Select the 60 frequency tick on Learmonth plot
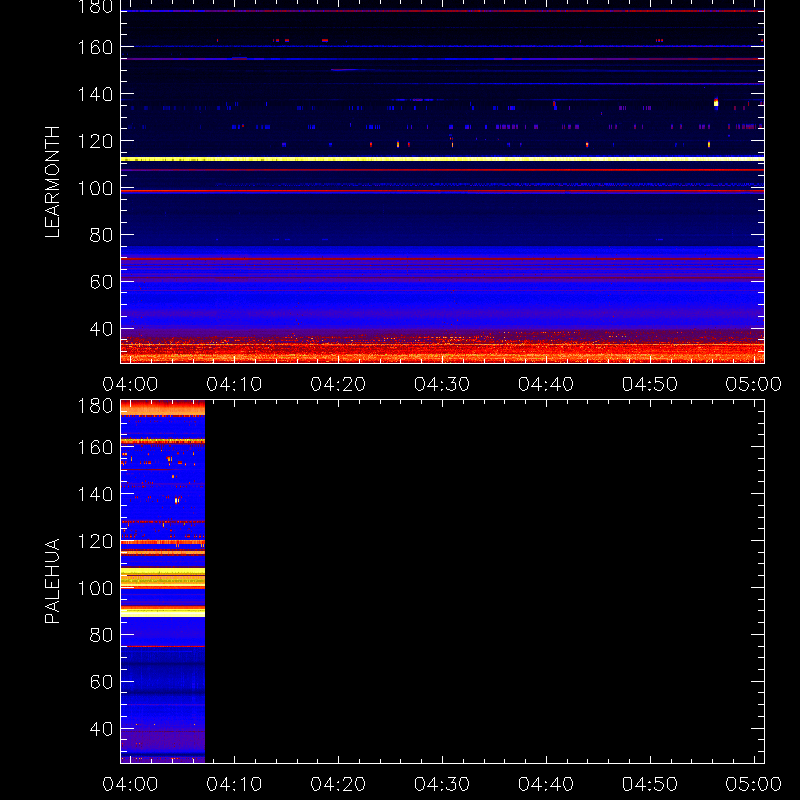Screen dimensions: 800x800 coord(101,282)
